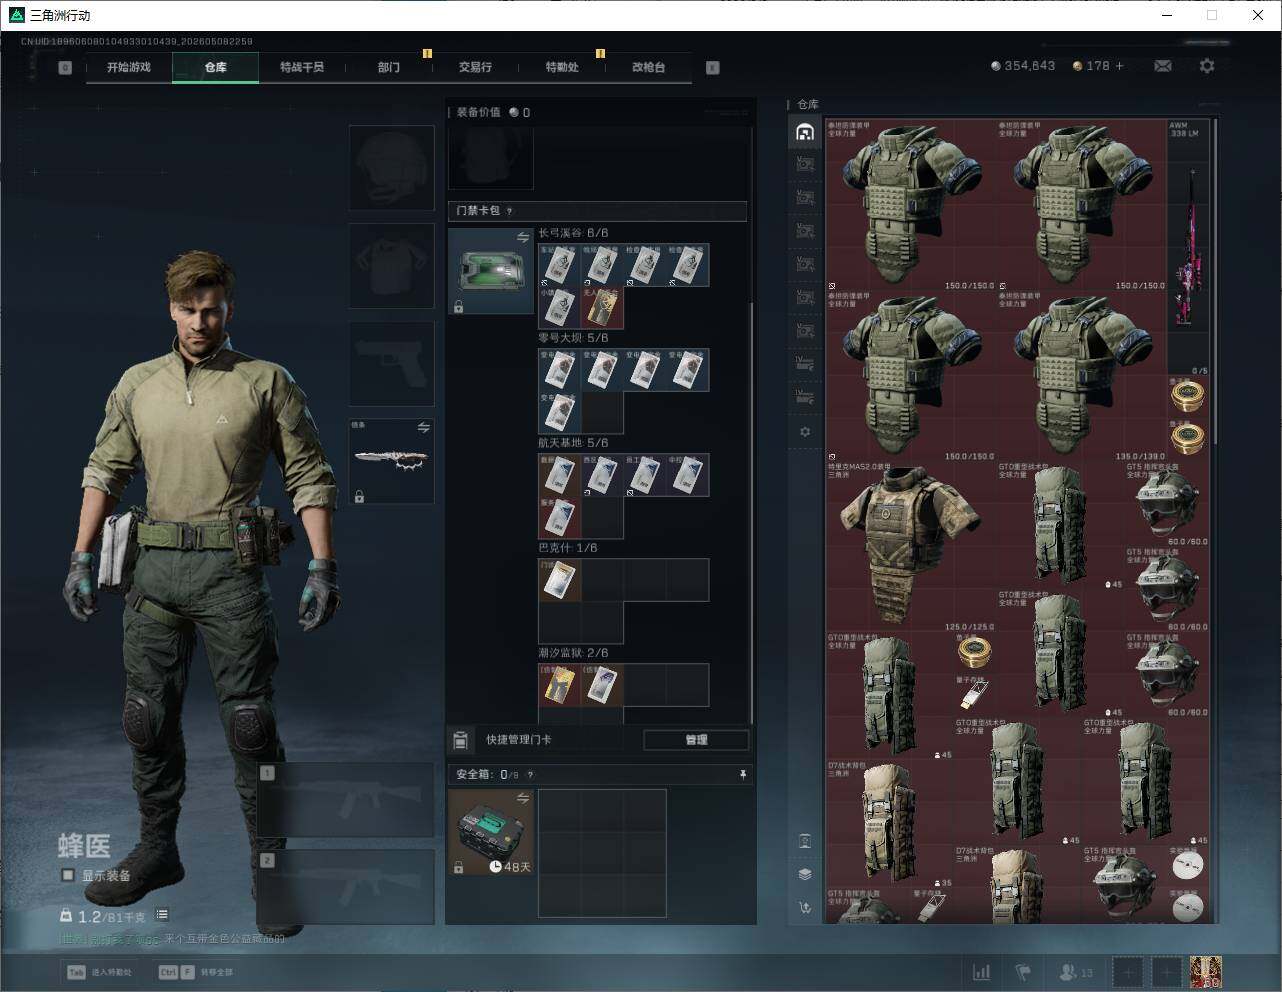Select the empty helmet equipment slot
1282x992 pixels.
pyautogui.click(x=392, y=168)
